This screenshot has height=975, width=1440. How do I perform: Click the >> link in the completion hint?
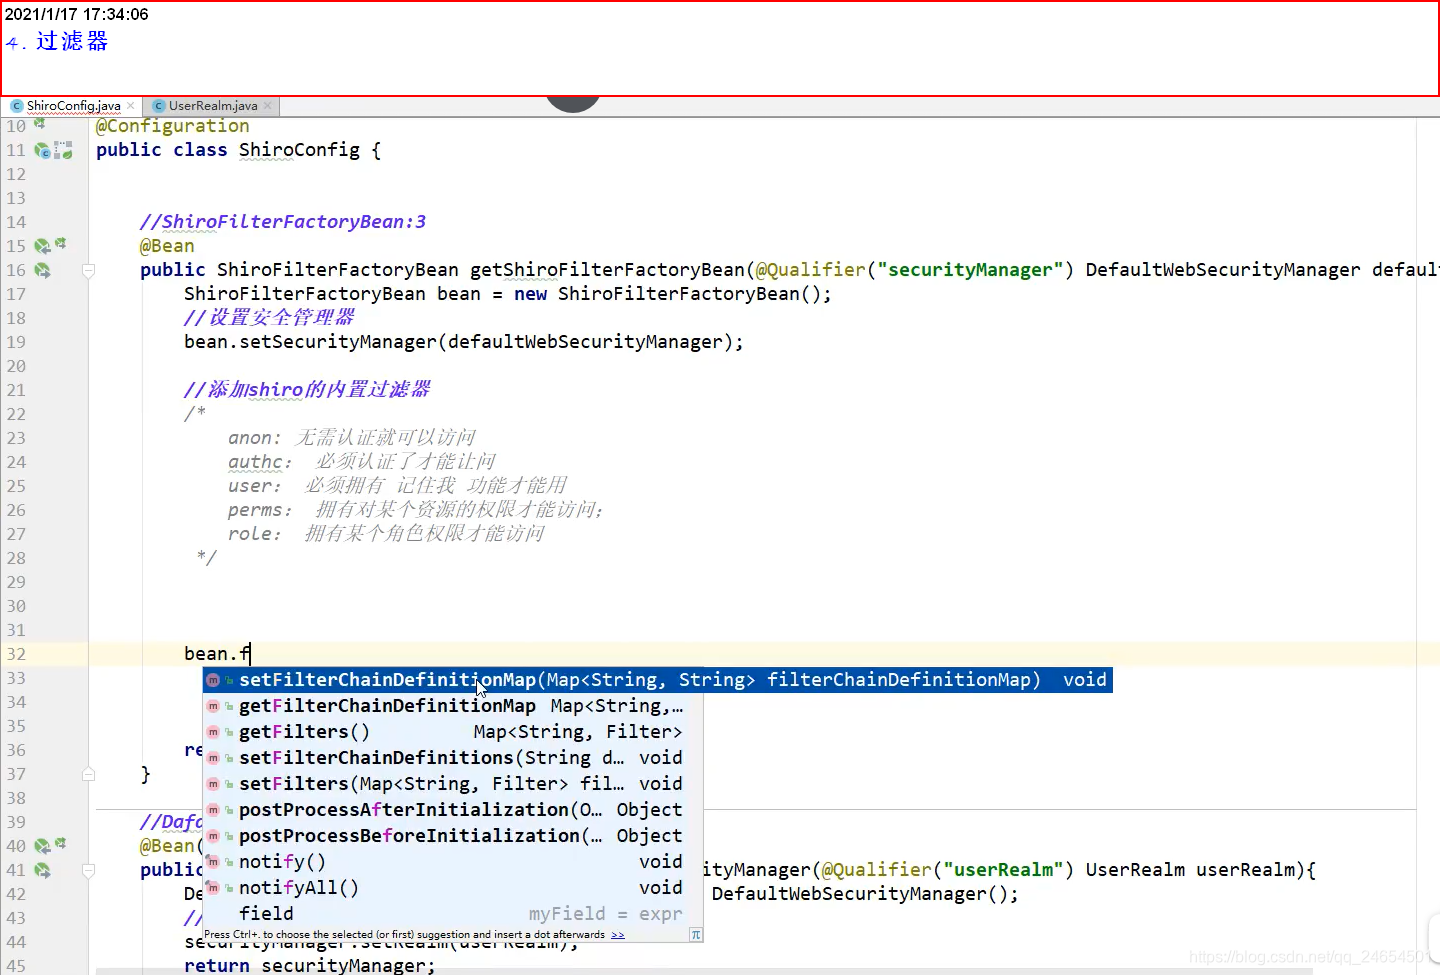click(618, 935)
